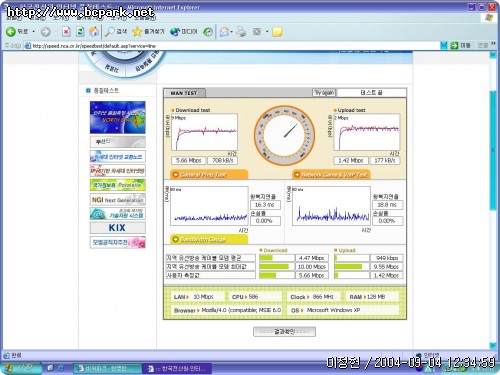Open the 모범공직자추천 pink flower banner
The height and width of the screenshot is (375, 500).
118,242
